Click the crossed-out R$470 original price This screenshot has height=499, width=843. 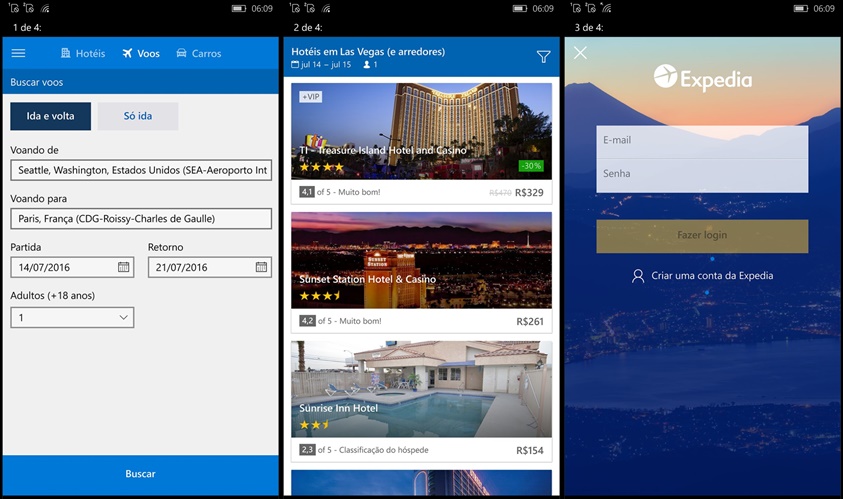pyautogui.click(x=500, y=193)
